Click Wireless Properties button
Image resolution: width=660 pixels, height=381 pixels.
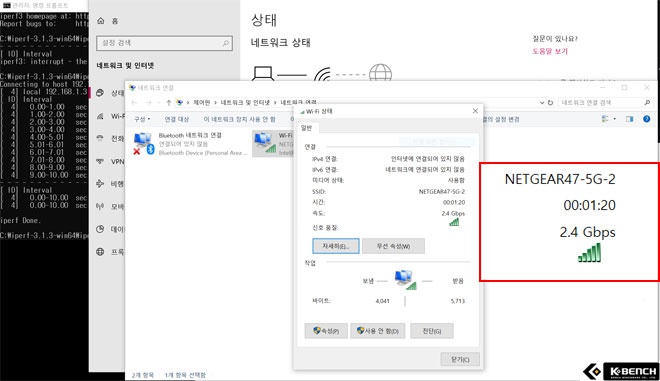point(393,246)
